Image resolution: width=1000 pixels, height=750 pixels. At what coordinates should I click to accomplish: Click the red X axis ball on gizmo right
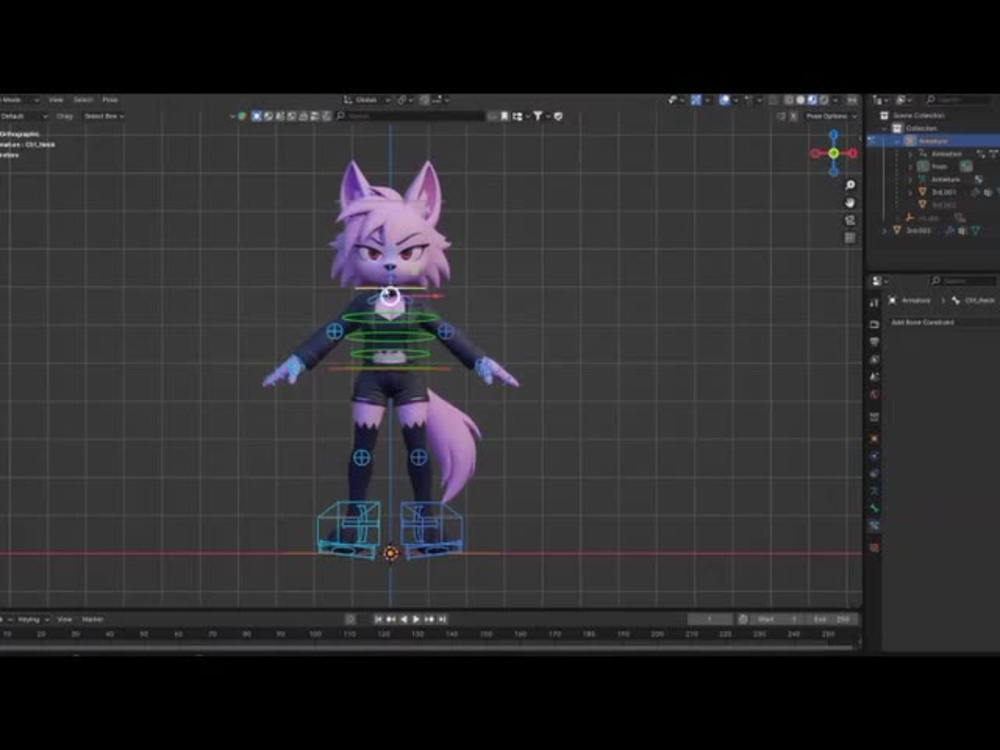click(x=853, y=153)
